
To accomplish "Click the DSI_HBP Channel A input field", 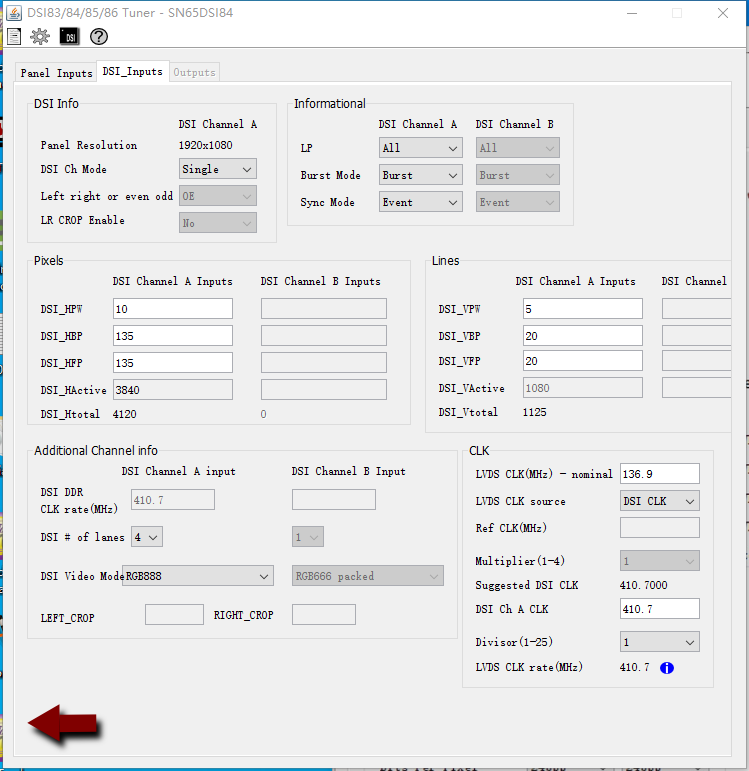I will [x=173, y=336].
